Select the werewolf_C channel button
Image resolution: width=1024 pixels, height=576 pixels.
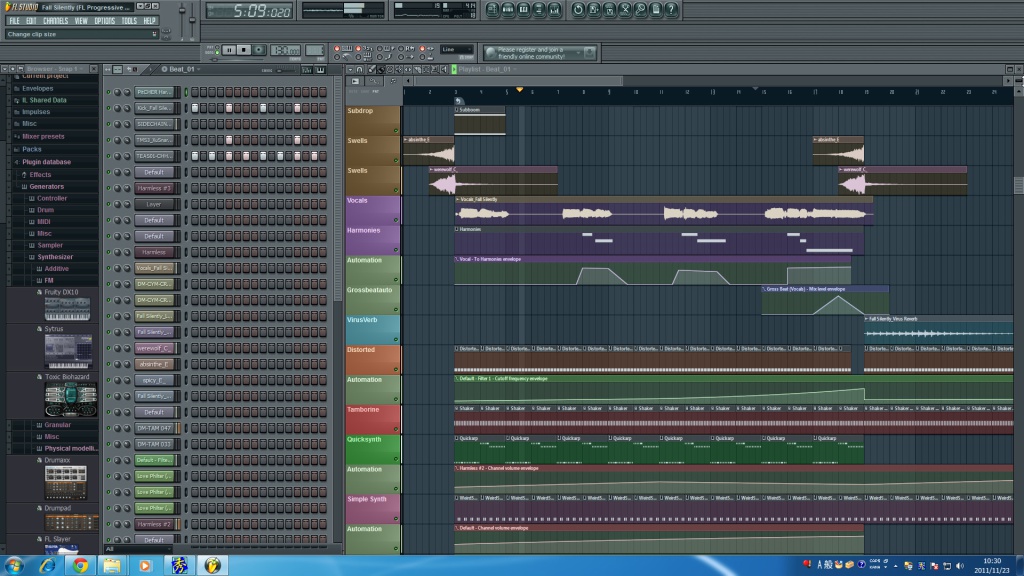tap(154, 348)
